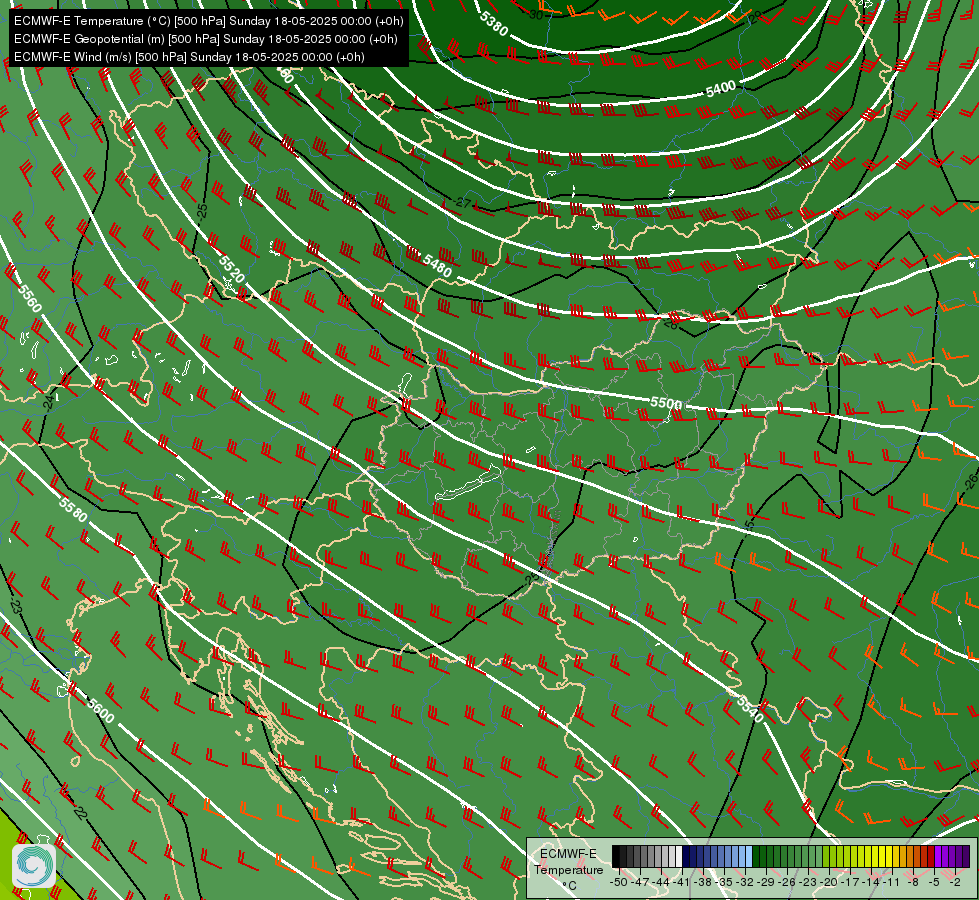Click the 5400 geopotential contour label
This screenshot has height=900, width=979.
tap(721, 89)
